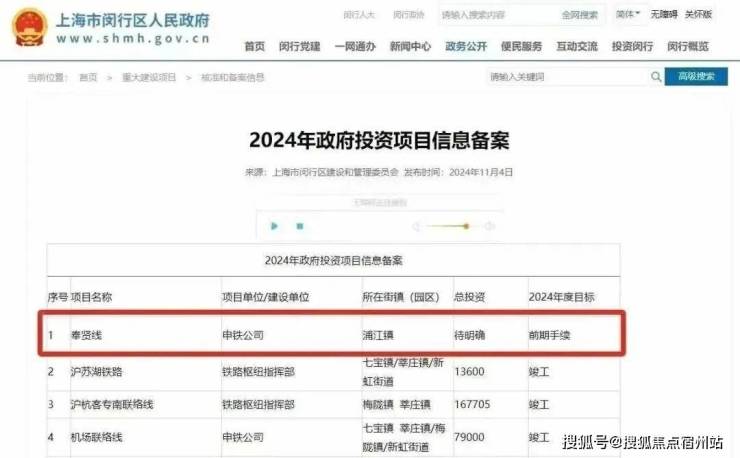
Task: Click the 无障碍 link
Action: pos(664,15)
